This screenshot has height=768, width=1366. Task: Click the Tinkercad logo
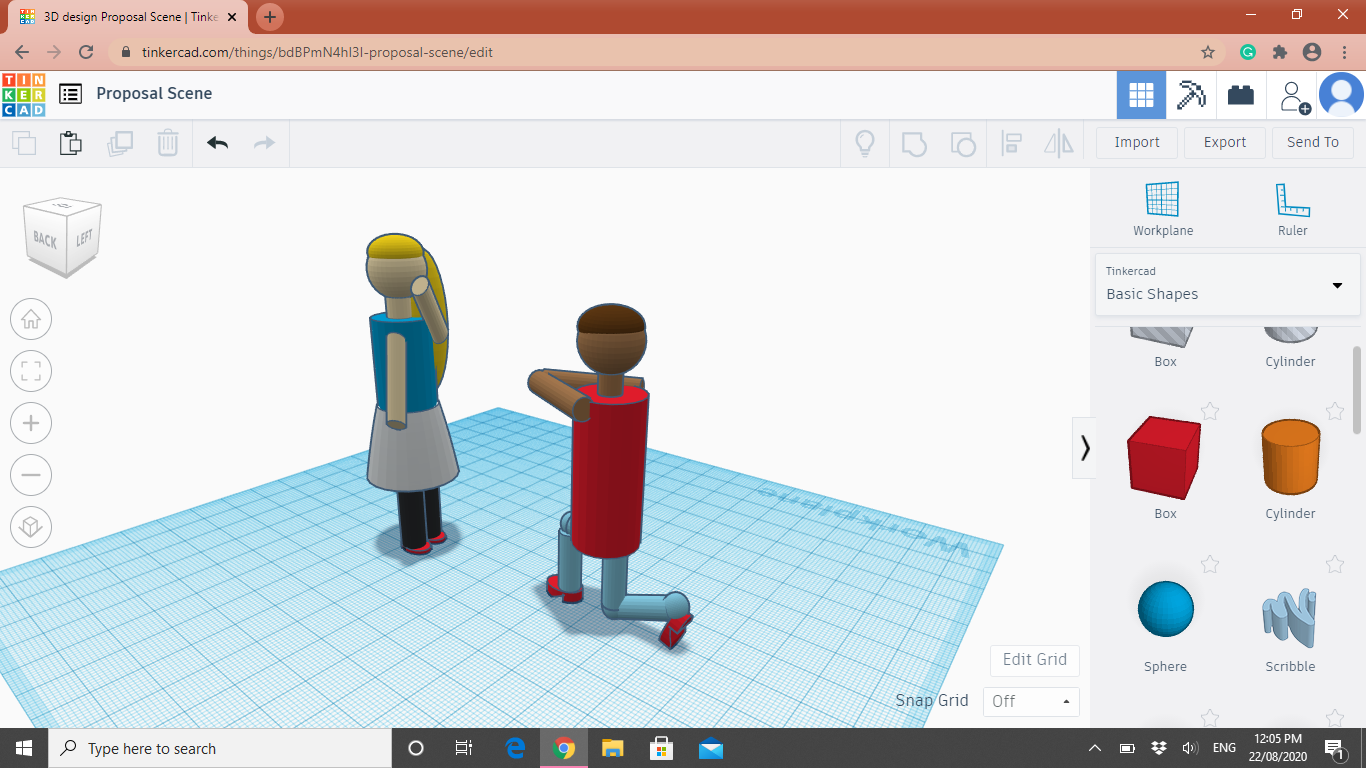coord(23,94)
